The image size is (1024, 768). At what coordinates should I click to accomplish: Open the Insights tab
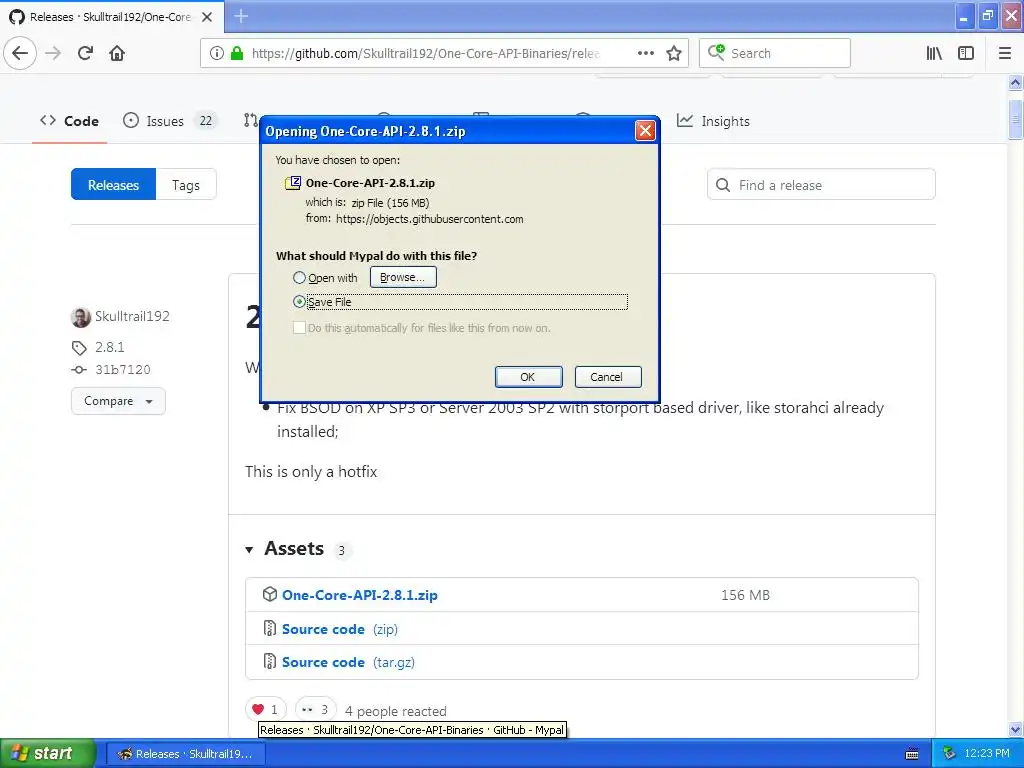[x=713, y=121]
